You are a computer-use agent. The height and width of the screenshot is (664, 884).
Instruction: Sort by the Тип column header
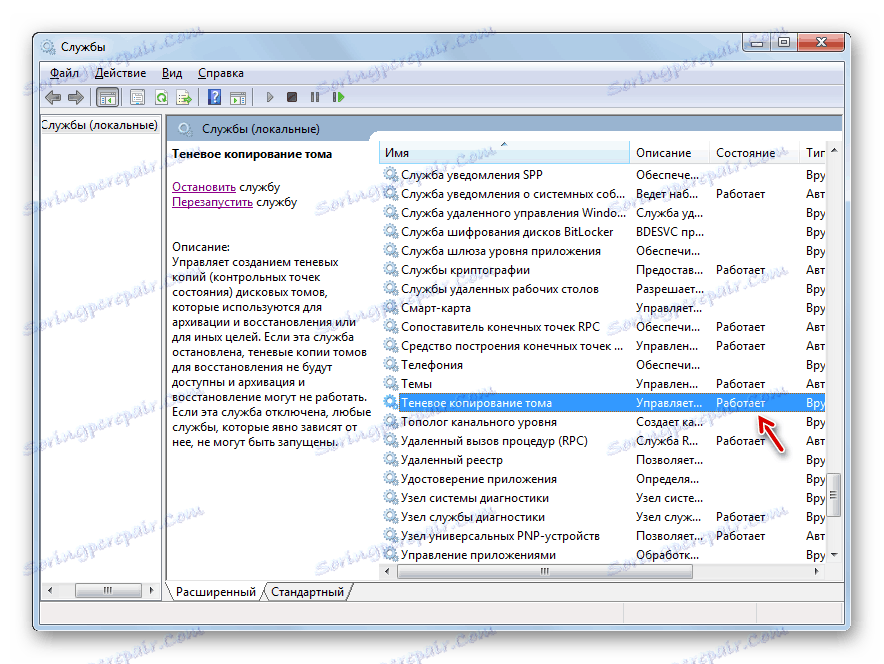pos(813,153)
